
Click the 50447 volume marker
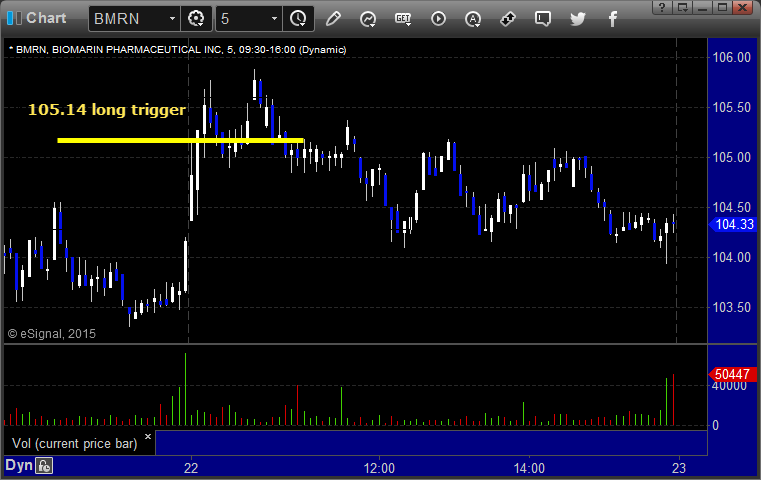click(732, 374)
